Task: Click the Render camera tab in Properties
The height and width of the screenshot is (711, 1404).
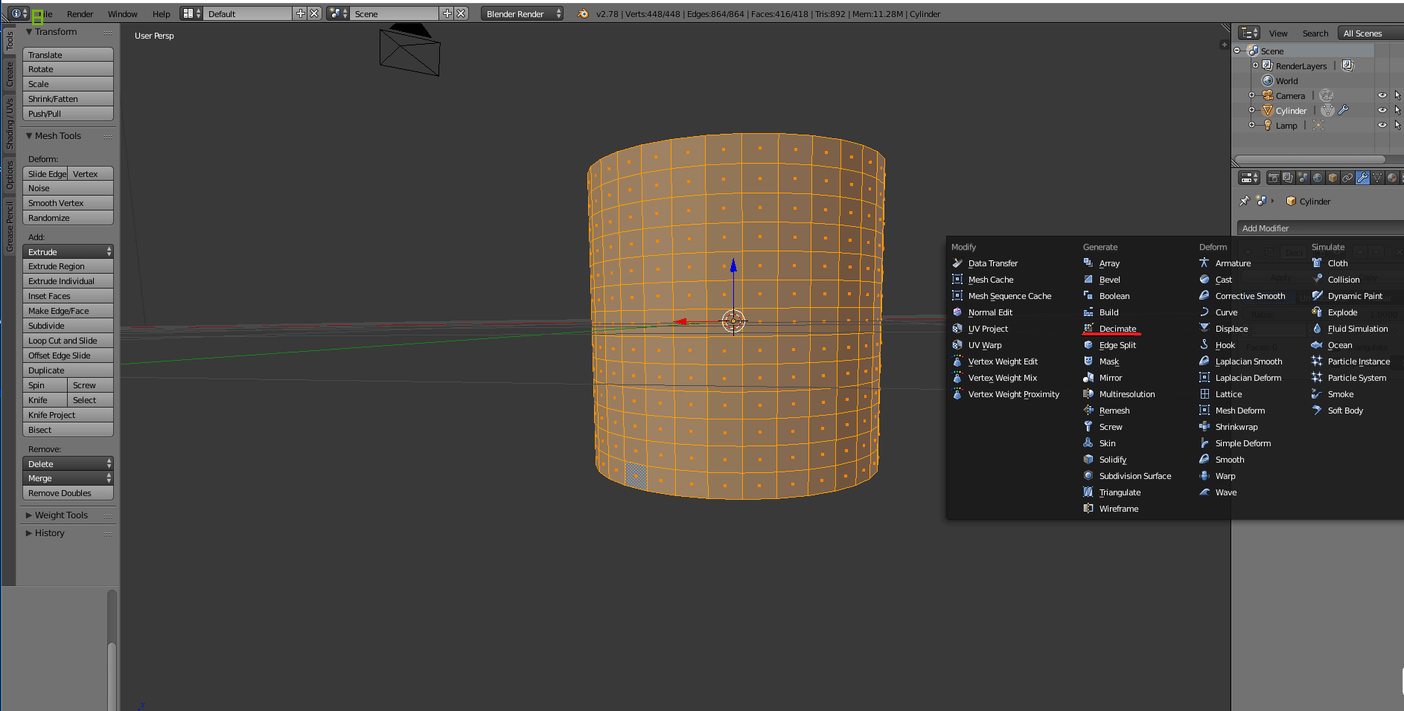Action: click(x=1273, y=178)
